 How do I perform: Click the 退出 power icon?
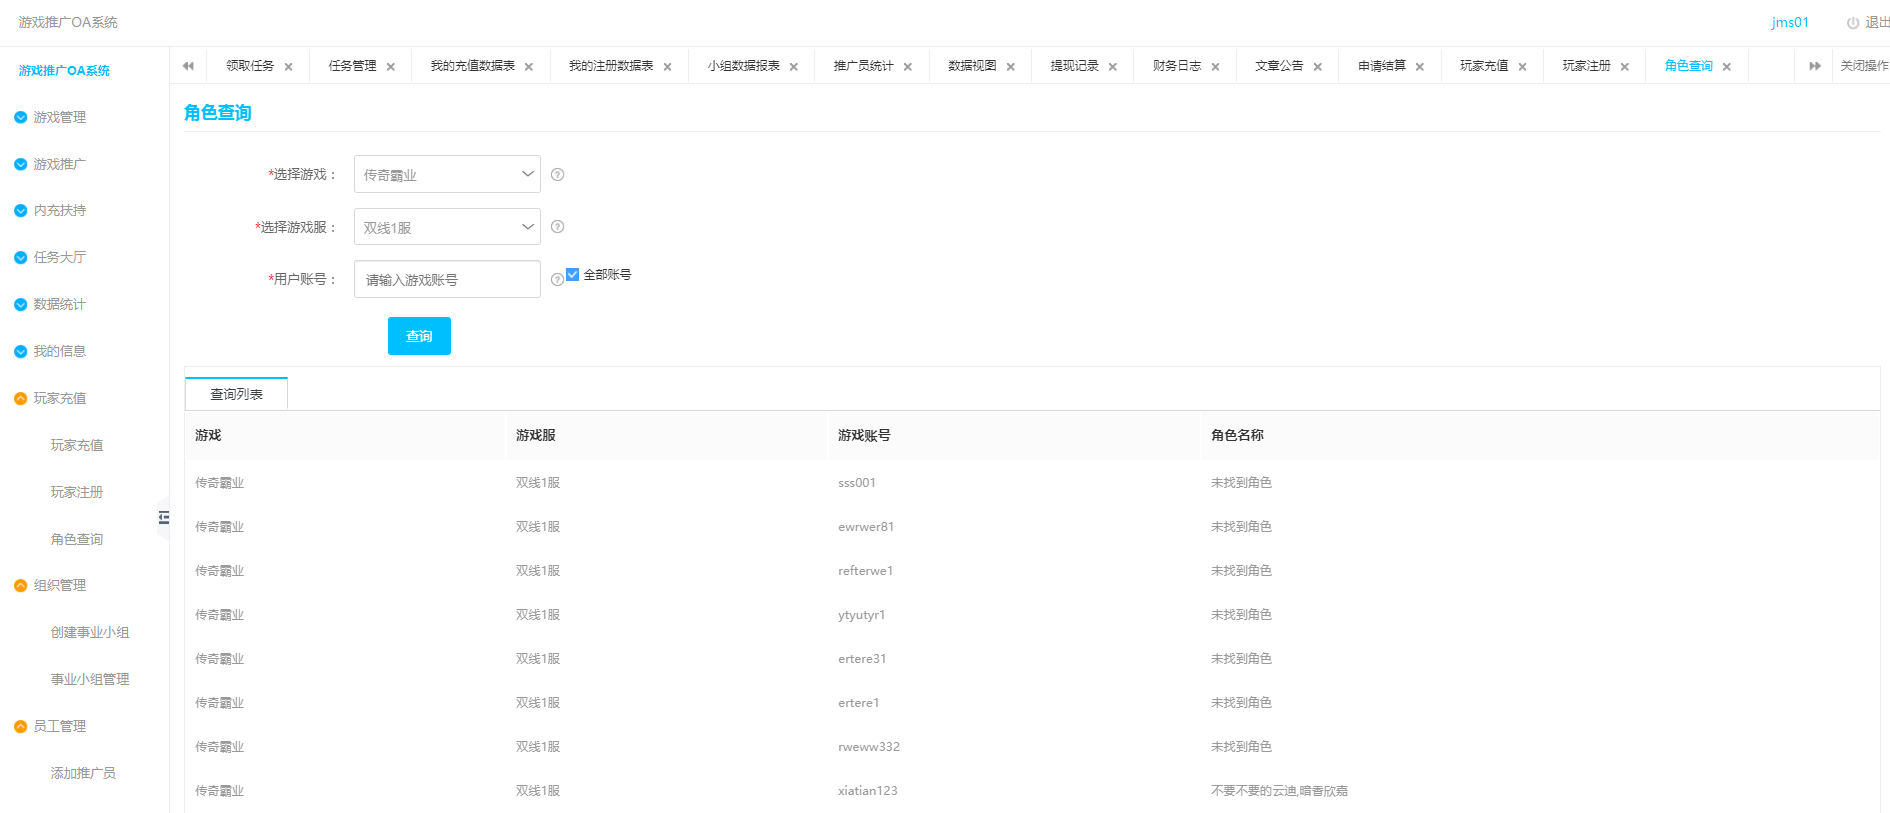pyautogui.click(x=1852, y=23)
